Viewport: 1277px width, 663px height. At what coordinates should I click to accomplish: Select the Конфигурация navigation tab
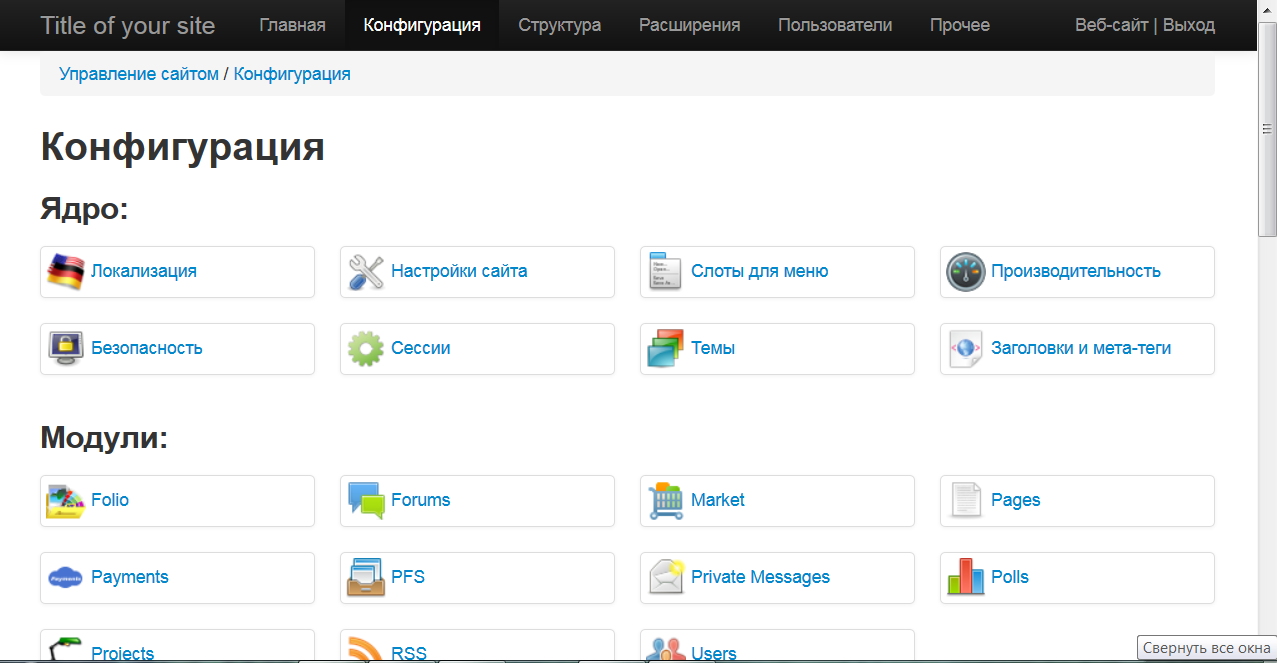(422, 25)
